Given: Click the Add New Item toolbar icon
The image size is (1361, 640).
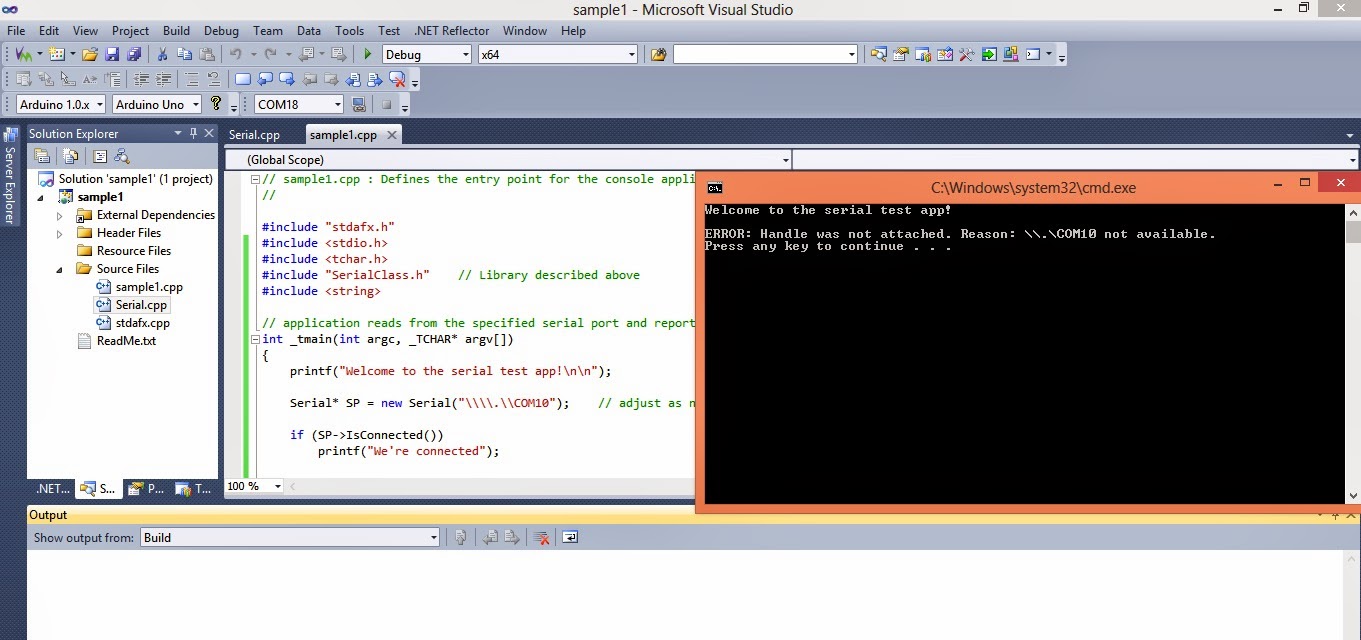Looking at the screenshot, I should point(56,54).
